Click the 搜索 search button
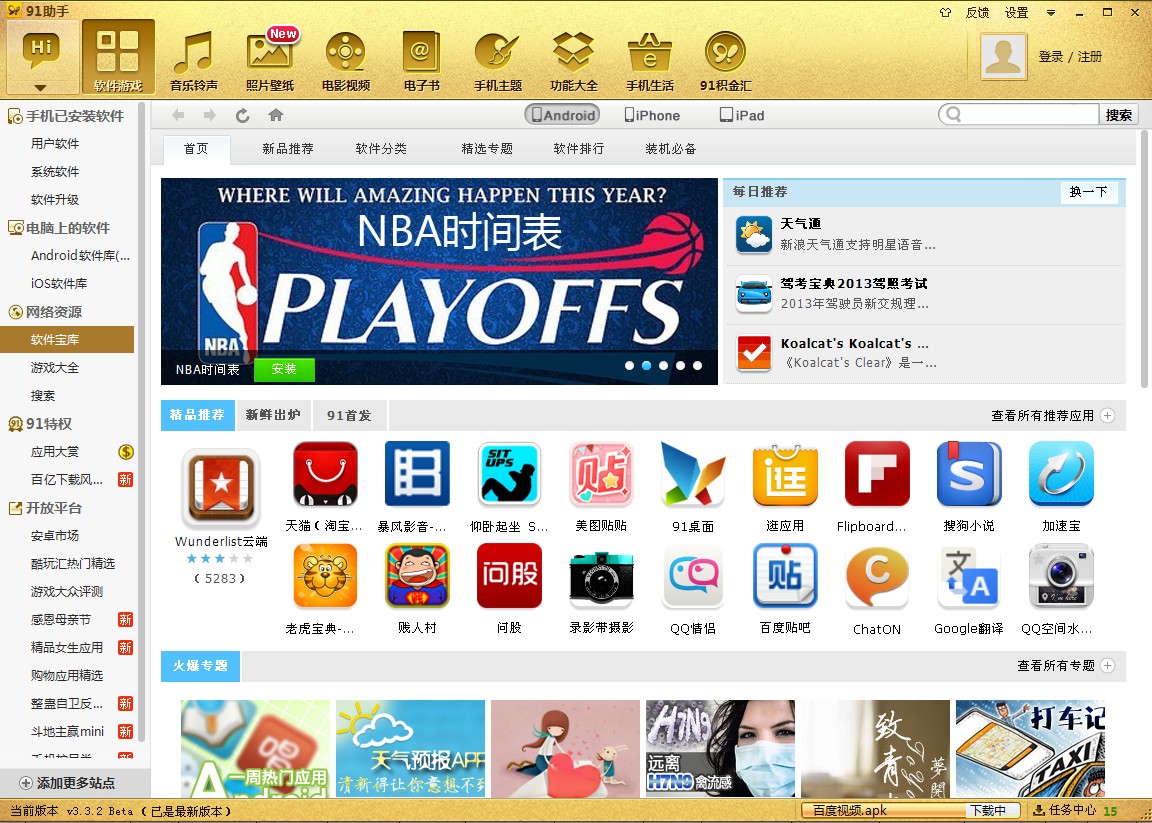This screenshot has height=823, width=1152. tap(1119, 115)
